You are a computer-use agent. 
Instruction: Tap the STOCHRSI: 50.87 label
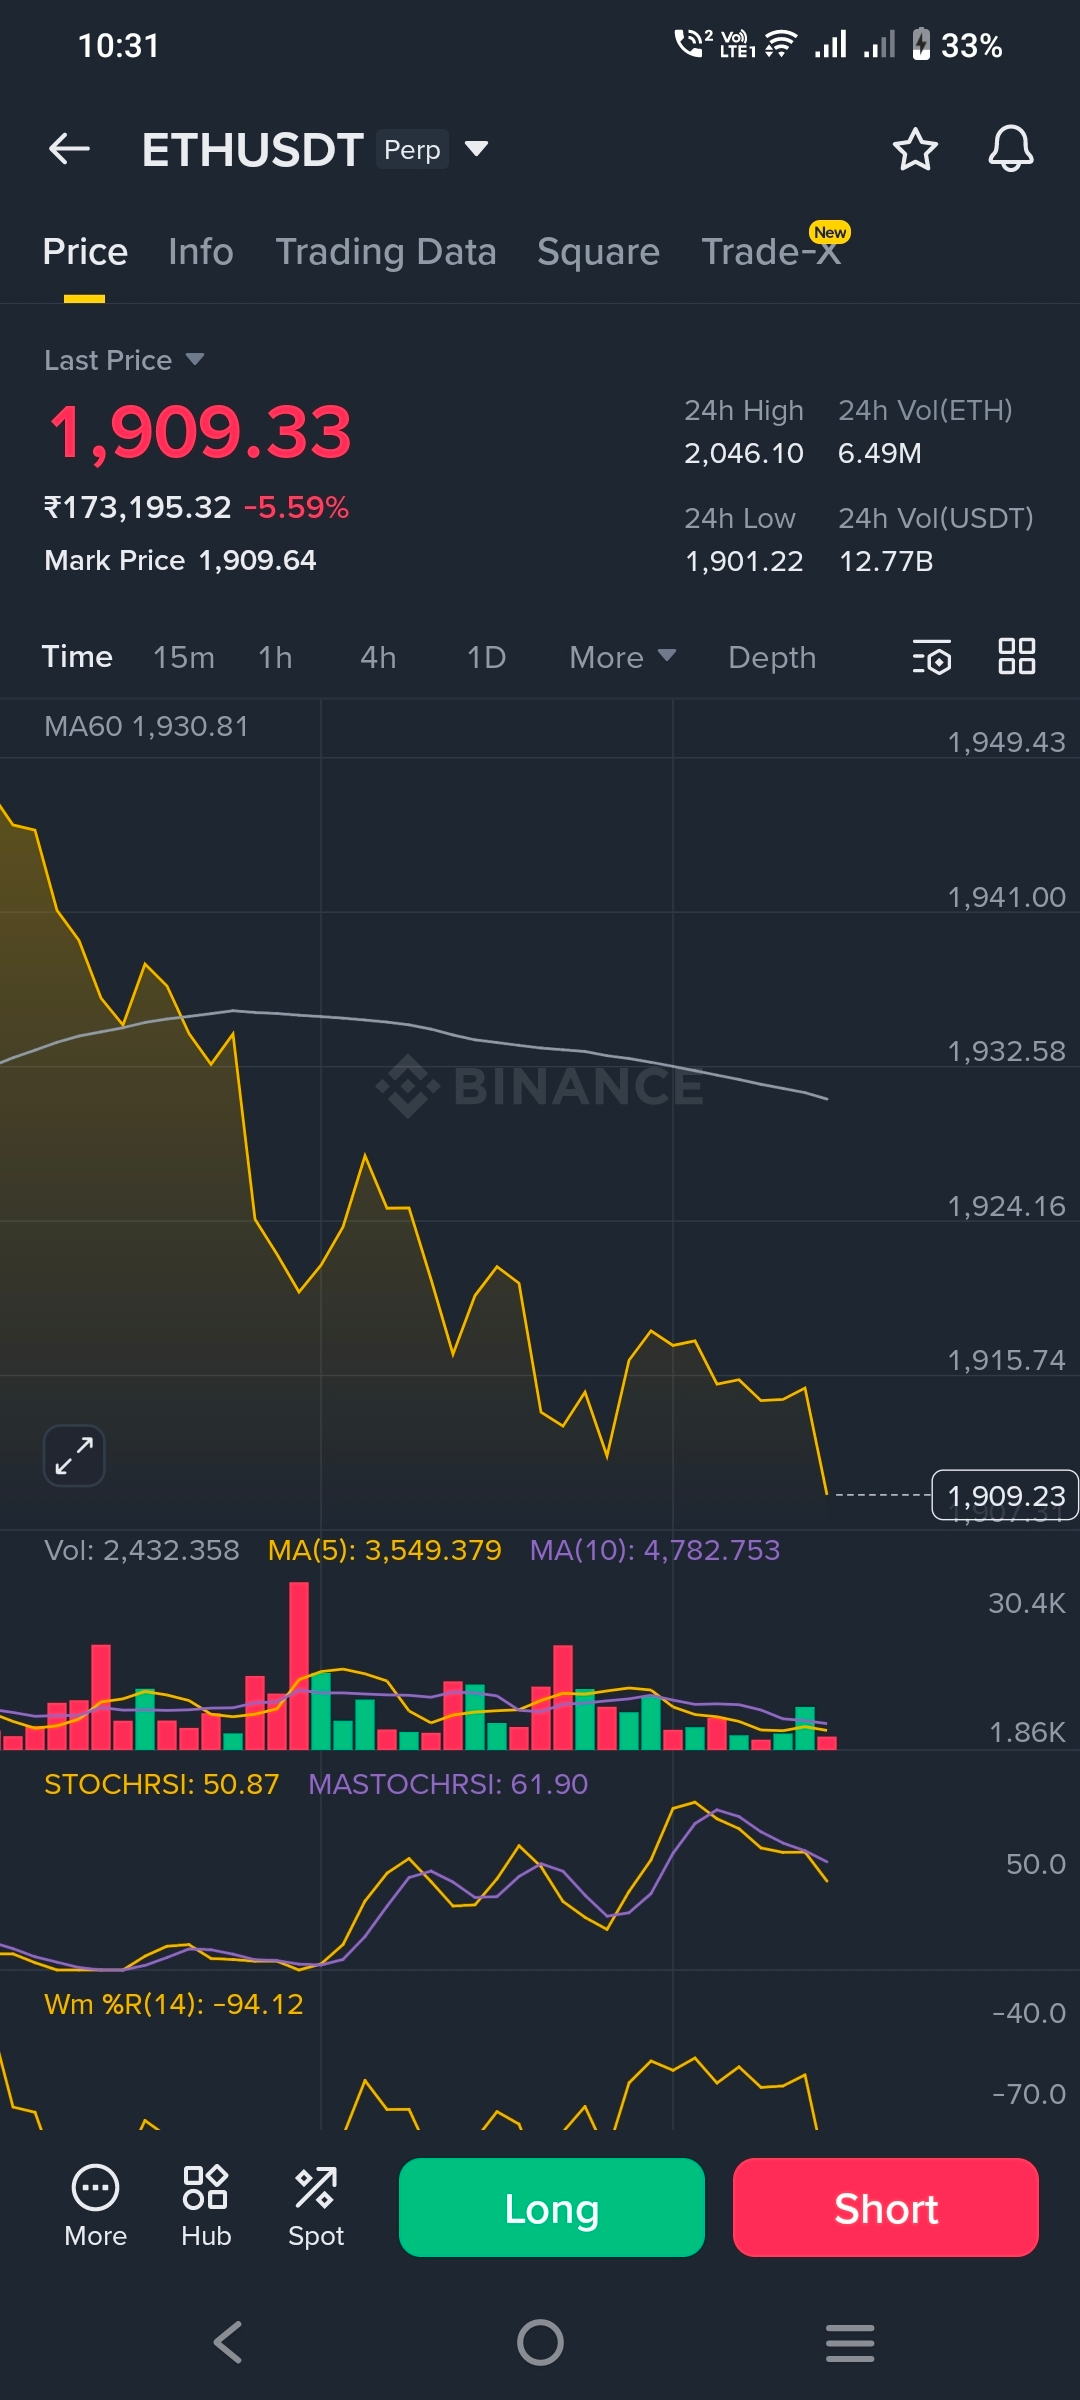(161, 1784)
